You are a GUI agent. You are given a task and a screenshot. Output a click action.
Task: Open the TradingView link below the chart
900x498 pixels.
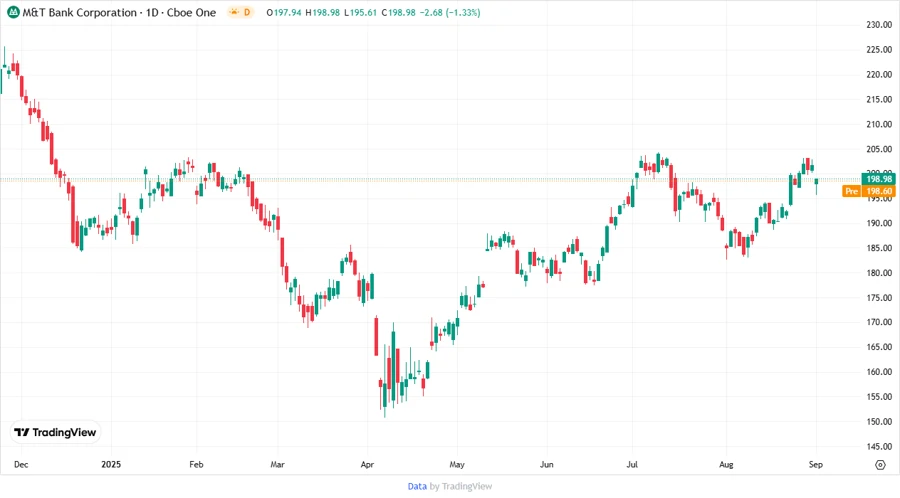click(467, 486)
